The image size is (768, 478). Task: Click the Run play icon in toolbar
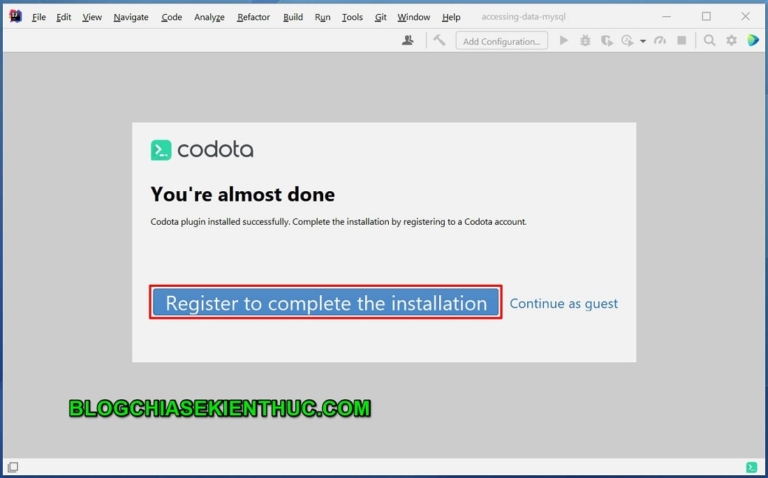pos(564,41)
